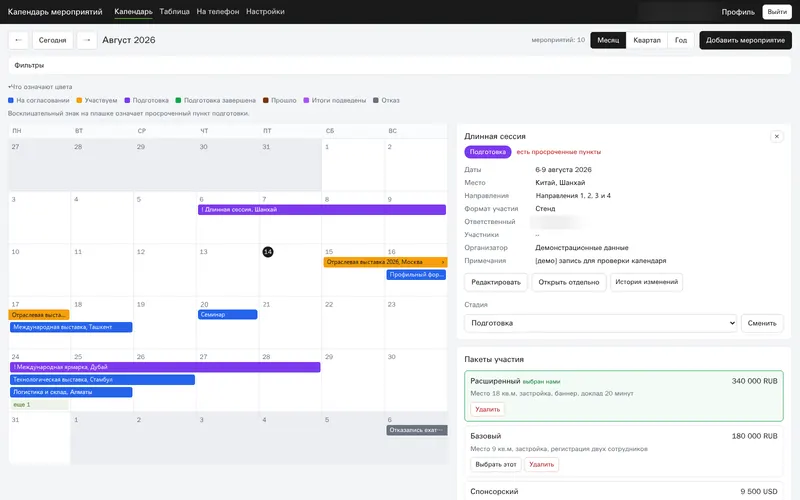
Task: Click Добавить мероприятие button
Action: point(745,40)
